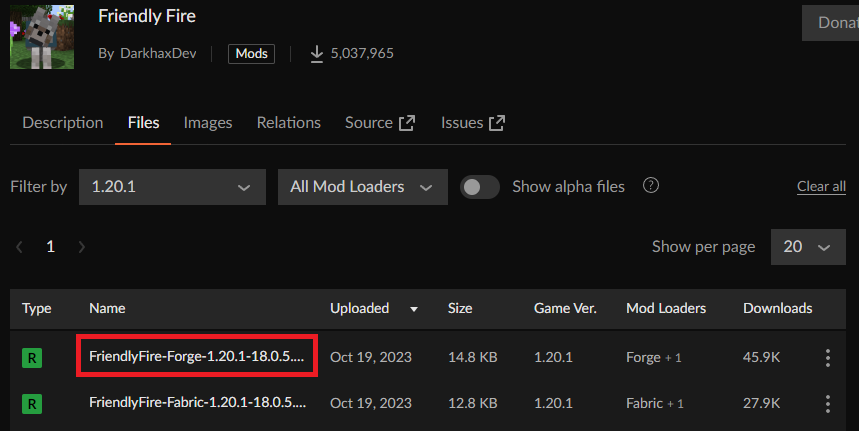Switch to the Description tab

(63, 123)
